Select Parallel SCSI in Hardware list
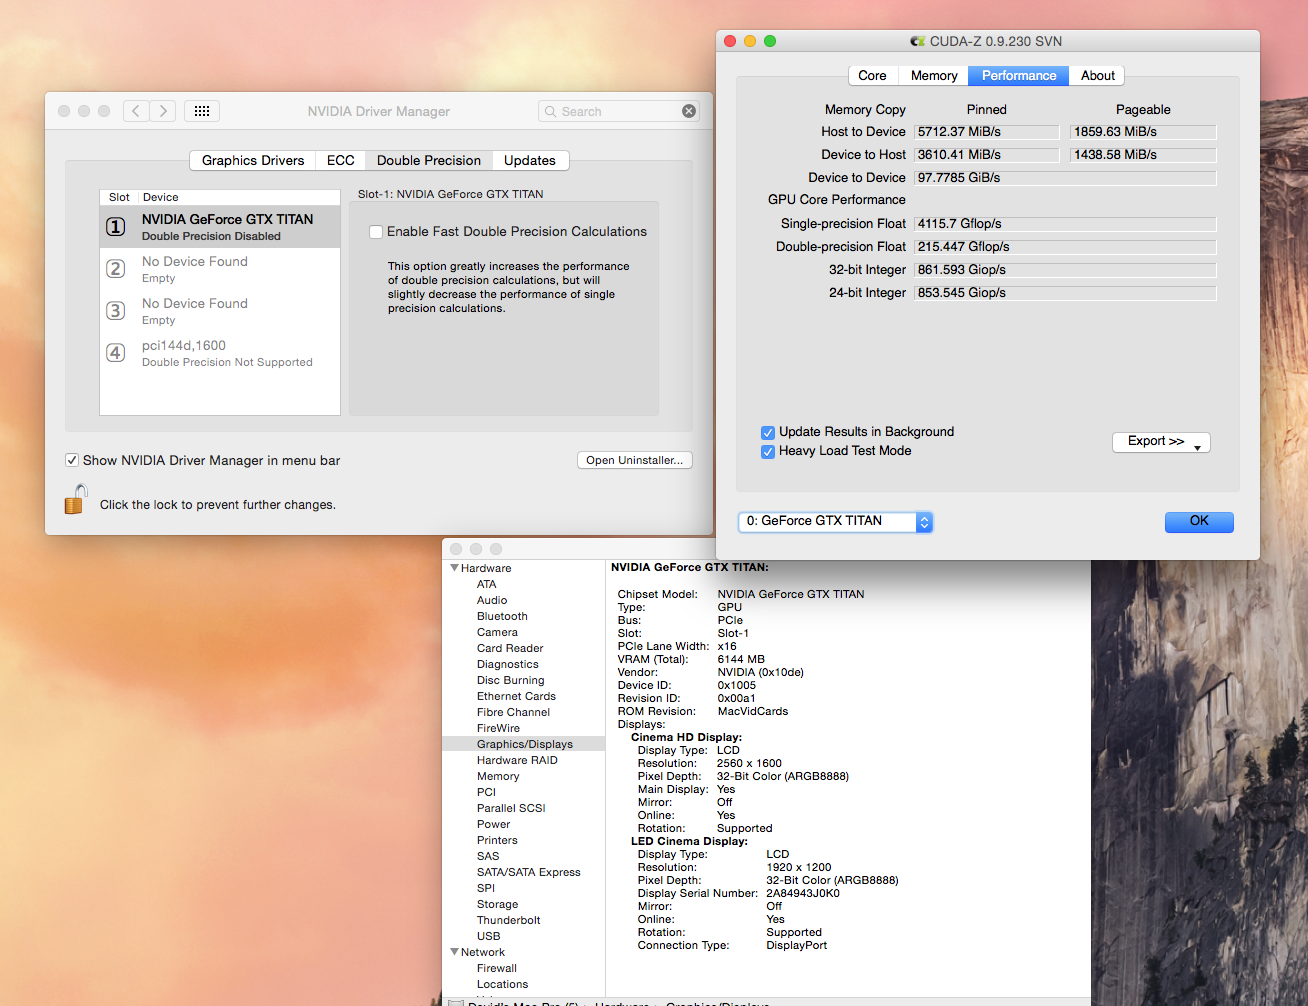This screenshot has width=1308, height=1006. tap(511, 808)
